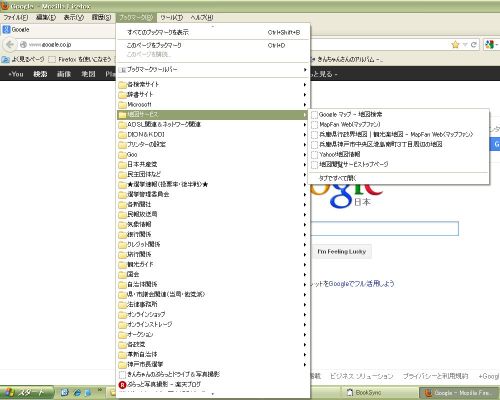Select すべてのブックマークを表示 menu entry
Viewport: 500px width, 400px height.
click(213, 32)
